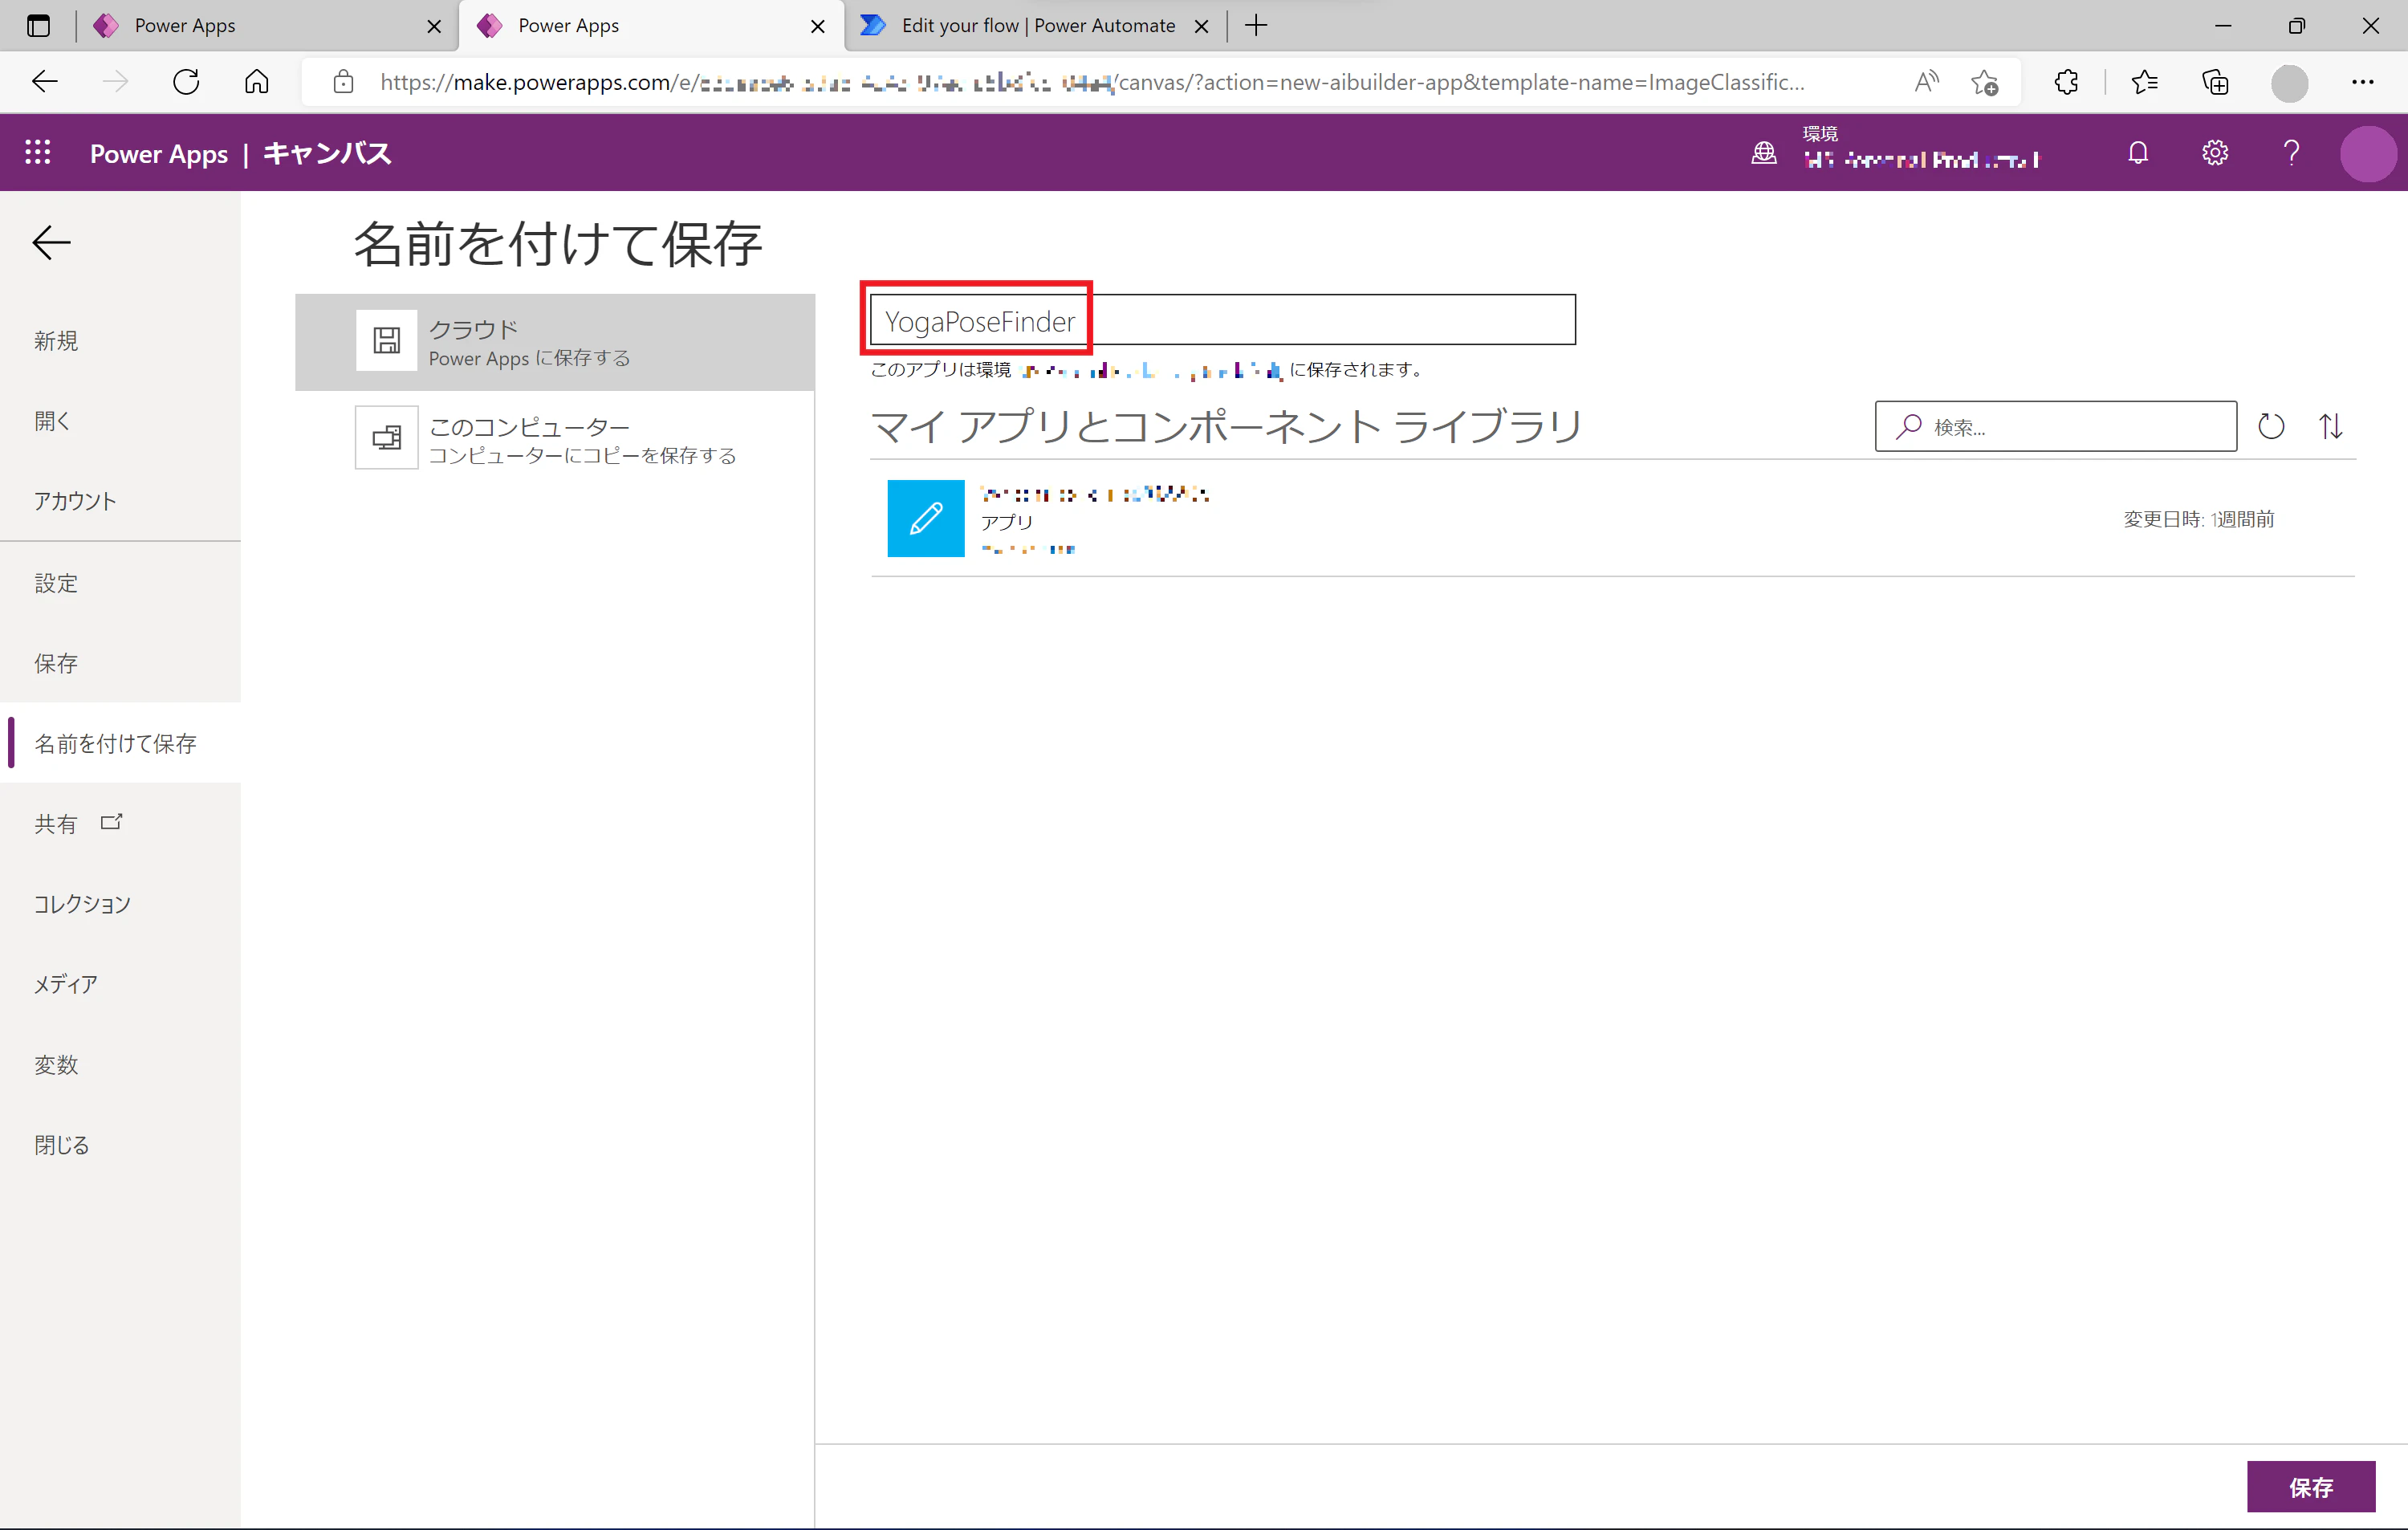Screen dimensions: 2408x1530
Task: Sort the app list with arrows icon
Action: pyautogui.click(x=2331, y=427)
